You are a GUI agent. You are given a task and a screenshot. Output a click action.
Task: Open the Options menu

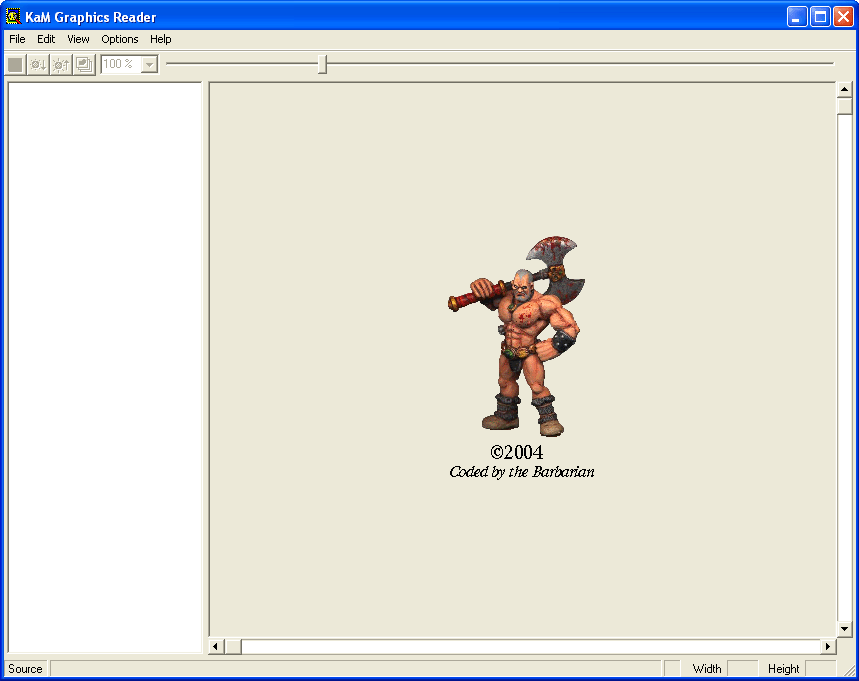point(120,39)
